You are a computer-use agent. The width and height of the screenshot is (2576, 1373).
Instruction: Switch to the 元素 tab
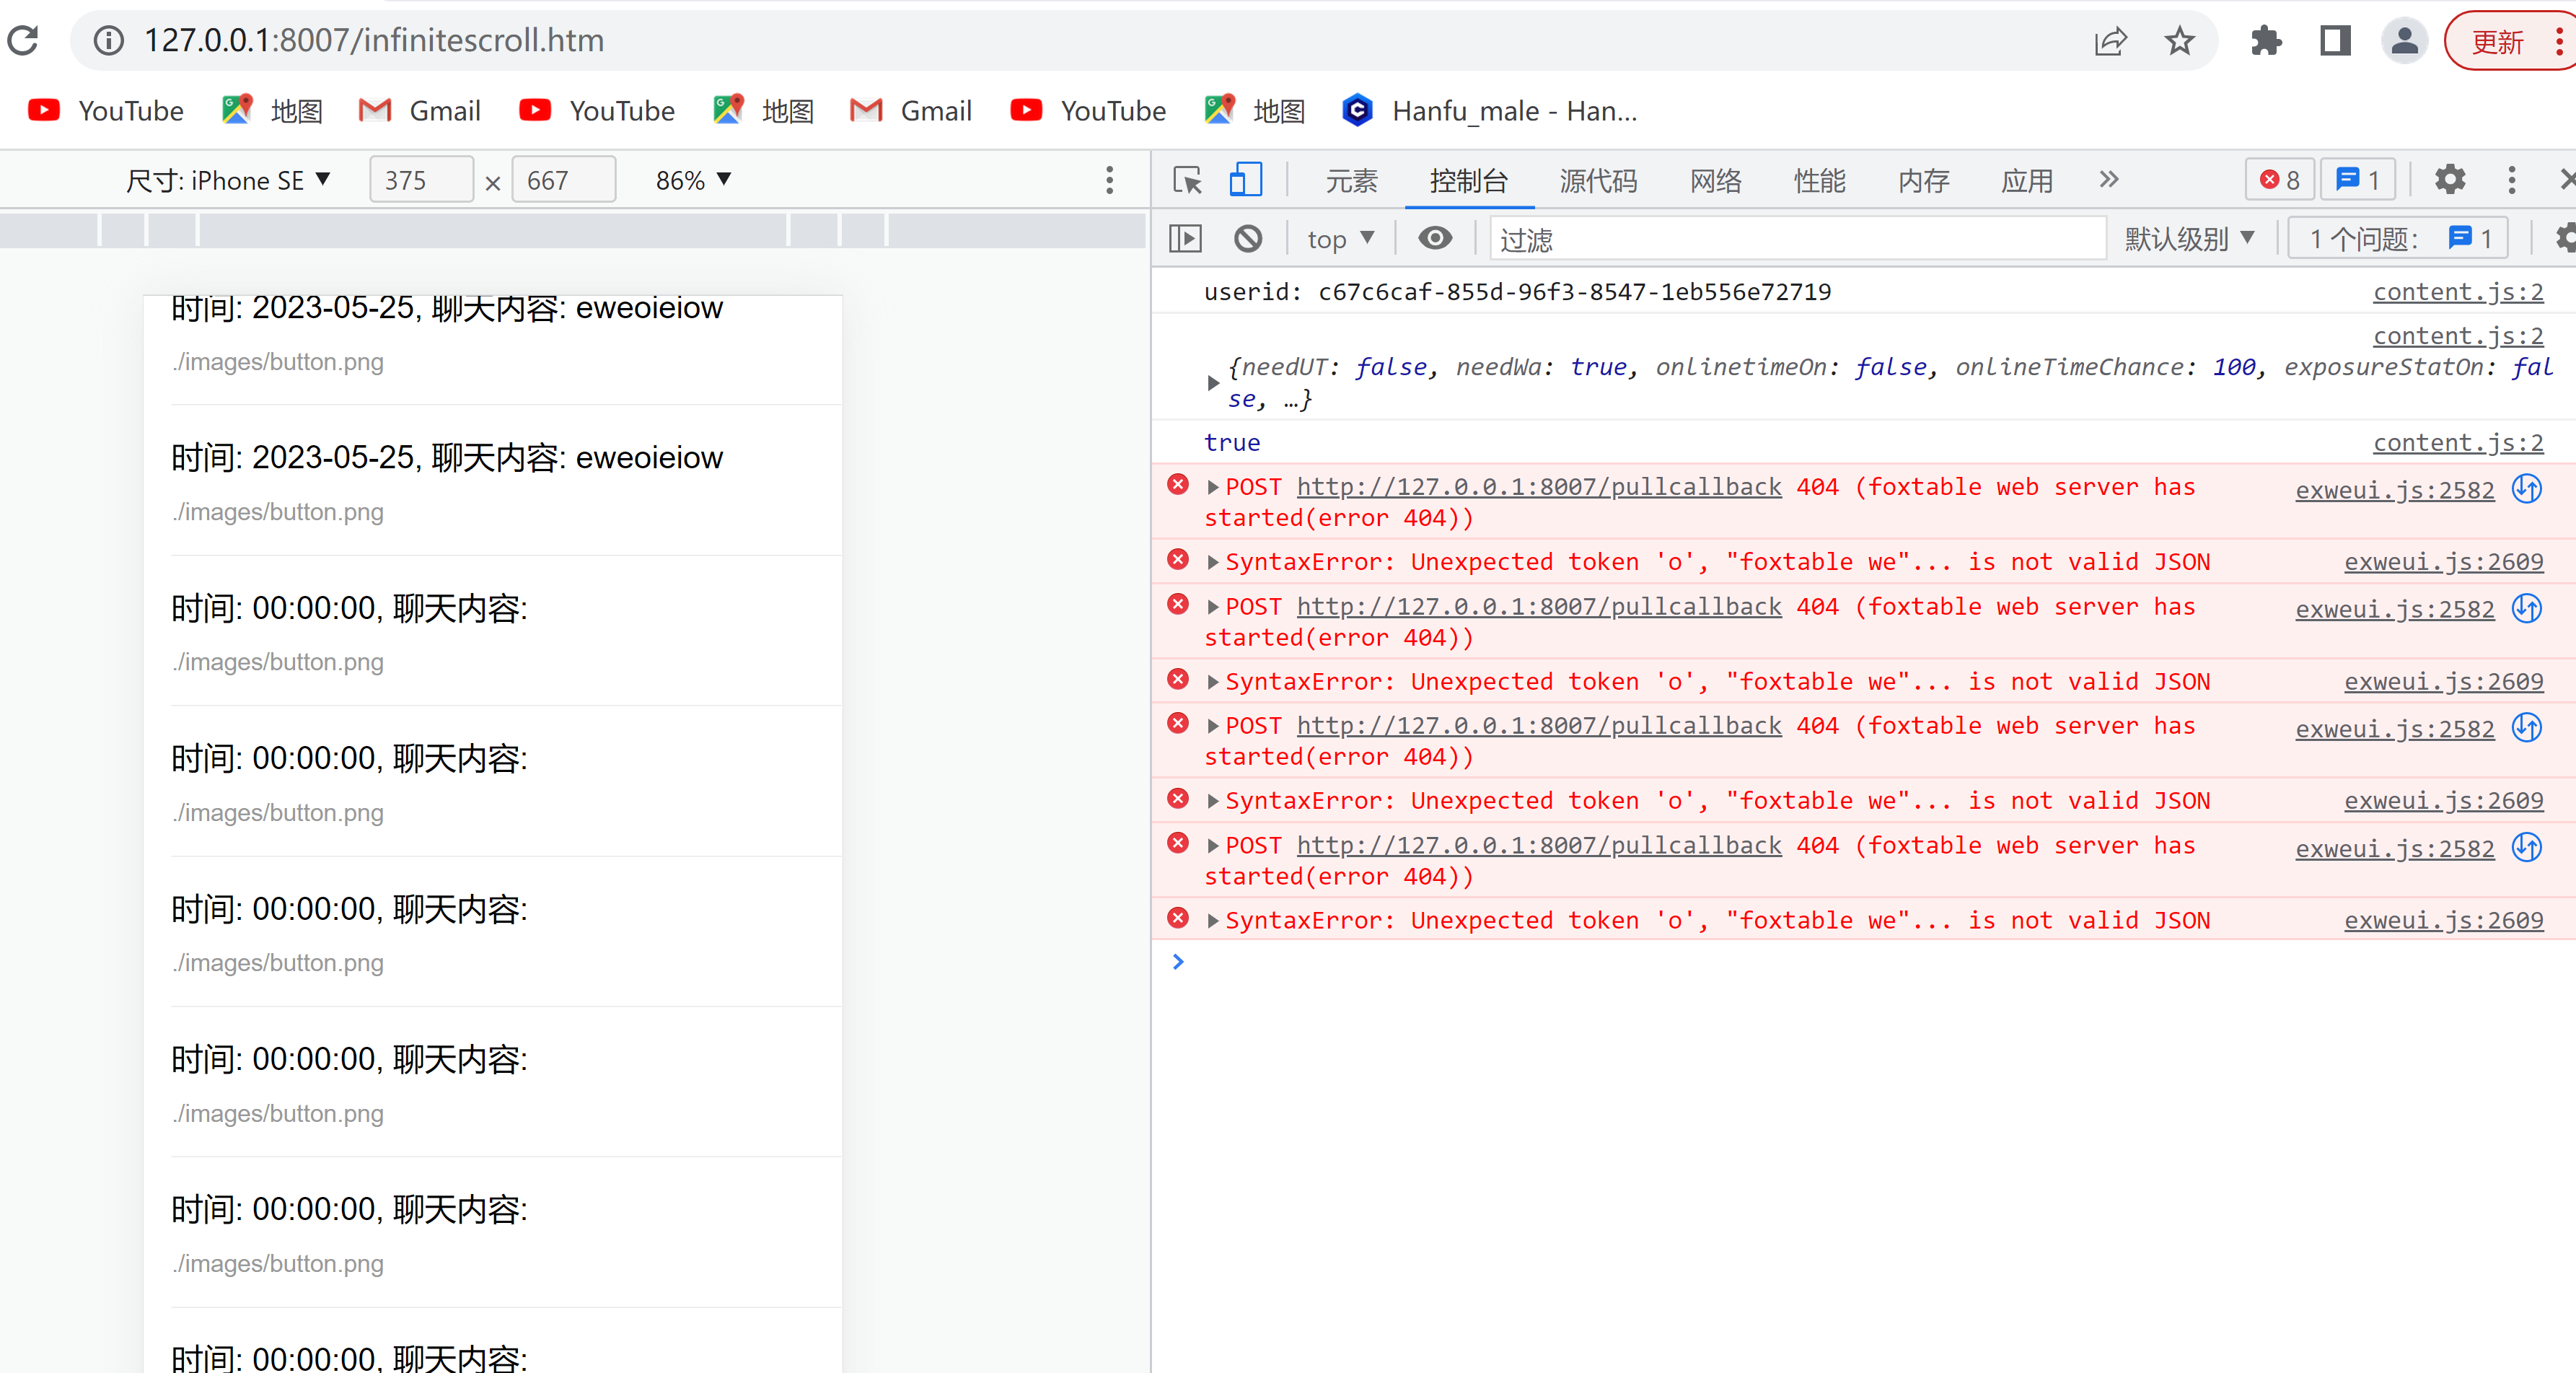pyautogui.click(x=1351, y=180)
